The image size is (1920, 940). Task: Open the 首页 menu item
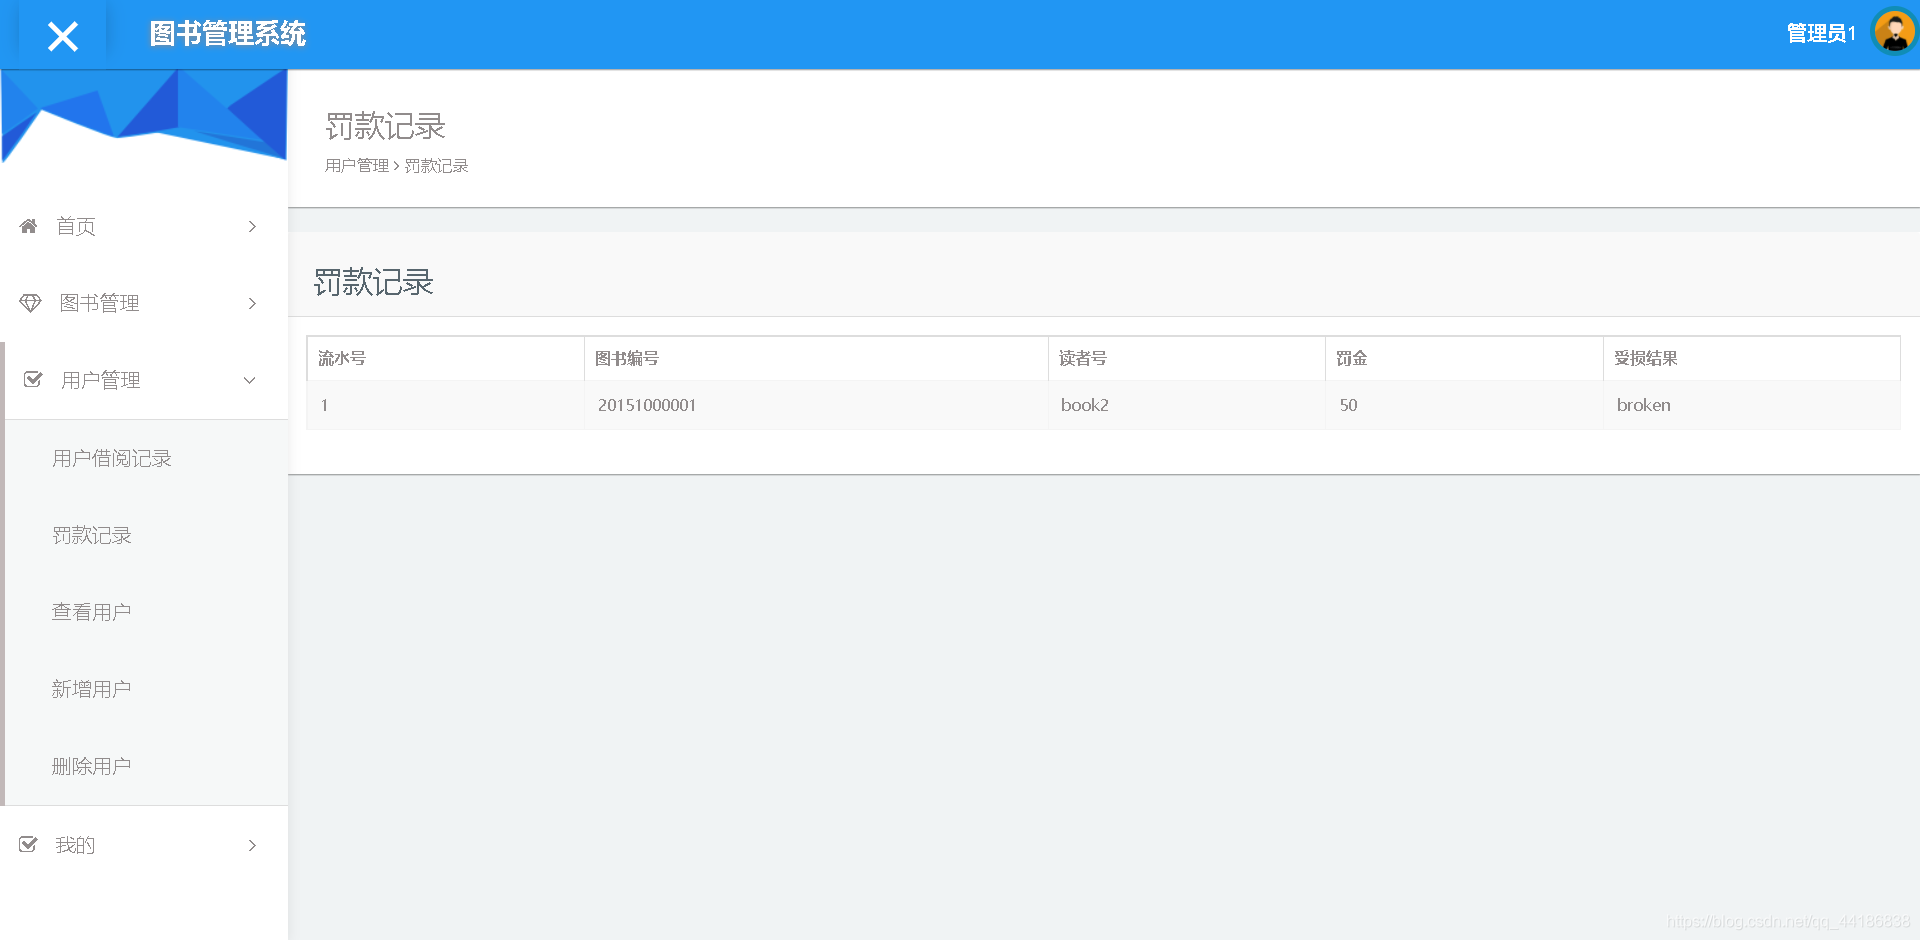pyautogui.click(x=144, y=226)
